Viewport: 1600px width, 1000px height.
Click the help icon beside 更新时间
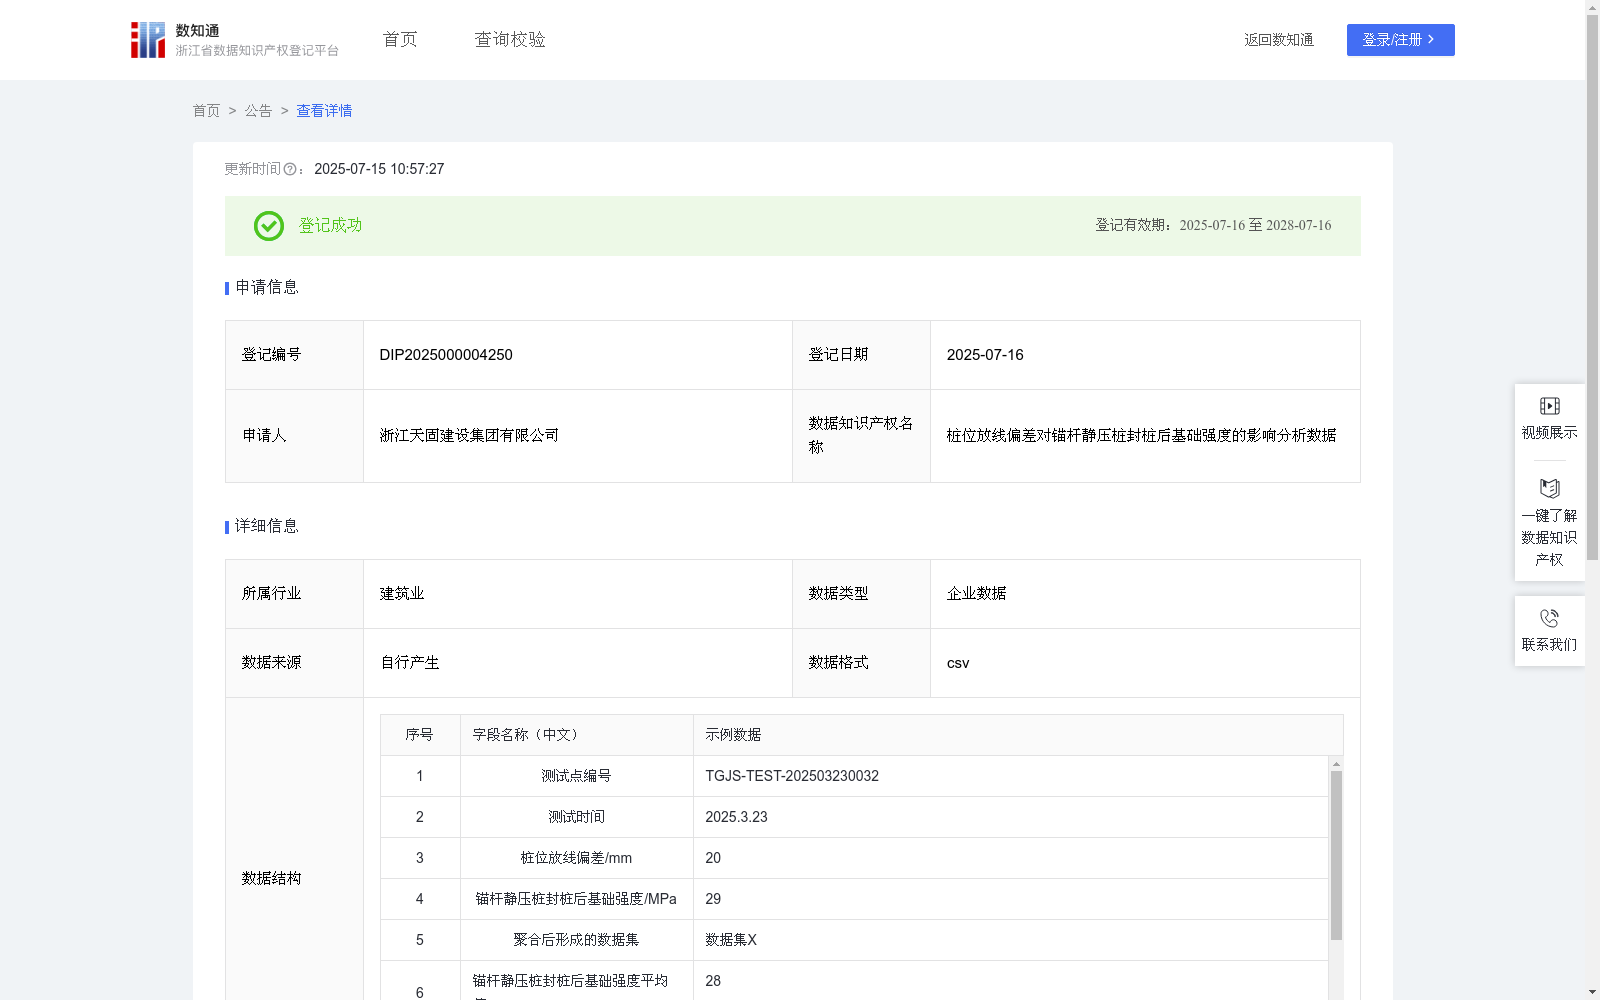coord(290,170)
